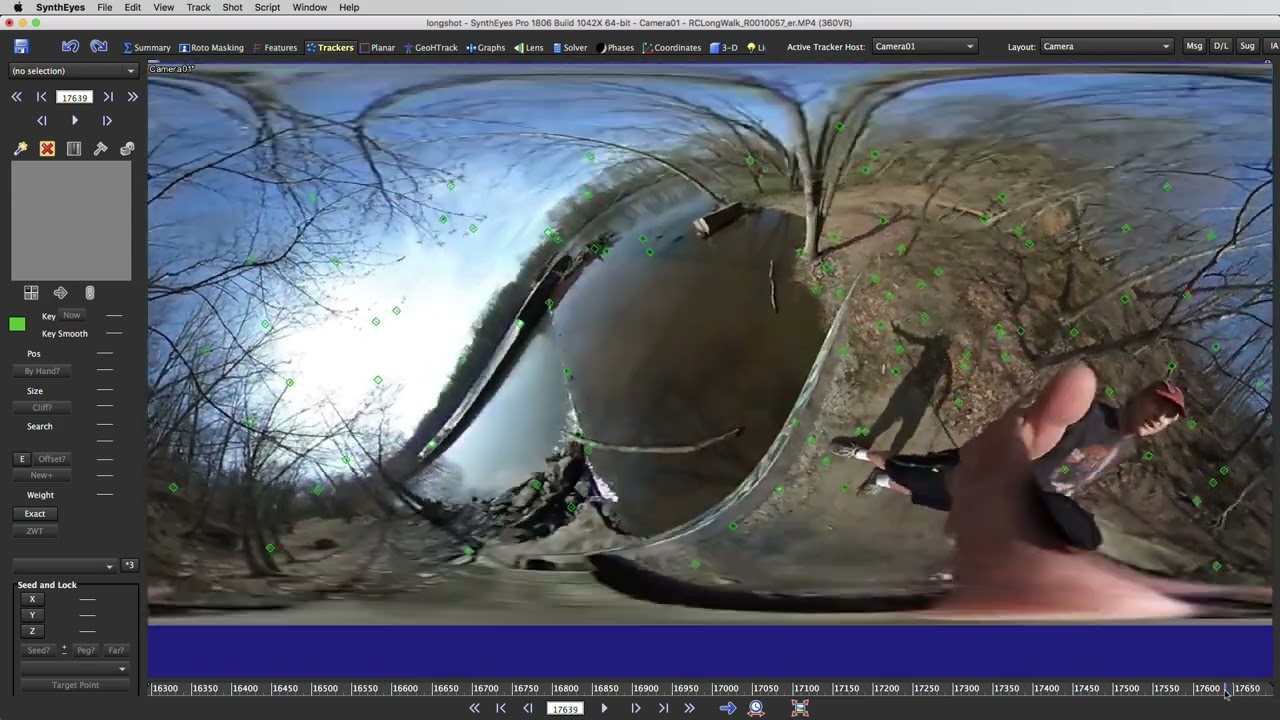
Task: Click the *3 button
Action: (x=129, y=565)
